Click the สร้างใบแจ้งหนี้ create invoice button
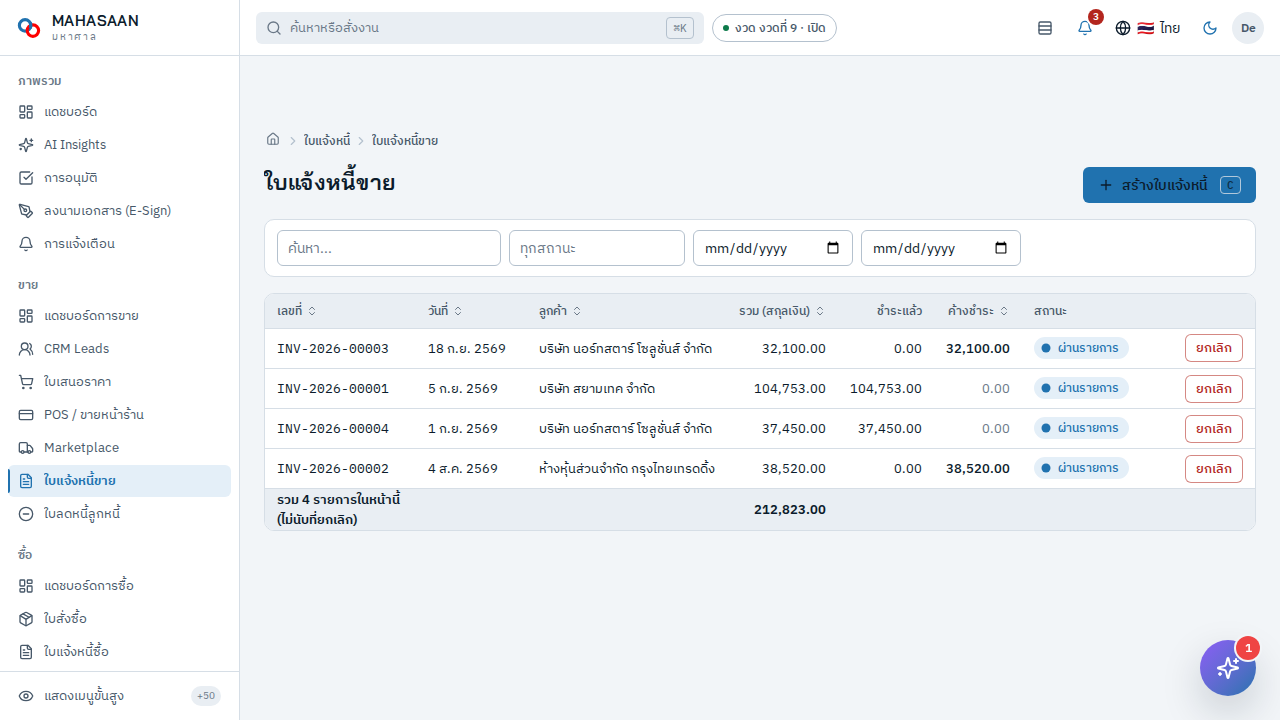The height and width of the screenshot is (720, 1280). (x=1169, y=185)
